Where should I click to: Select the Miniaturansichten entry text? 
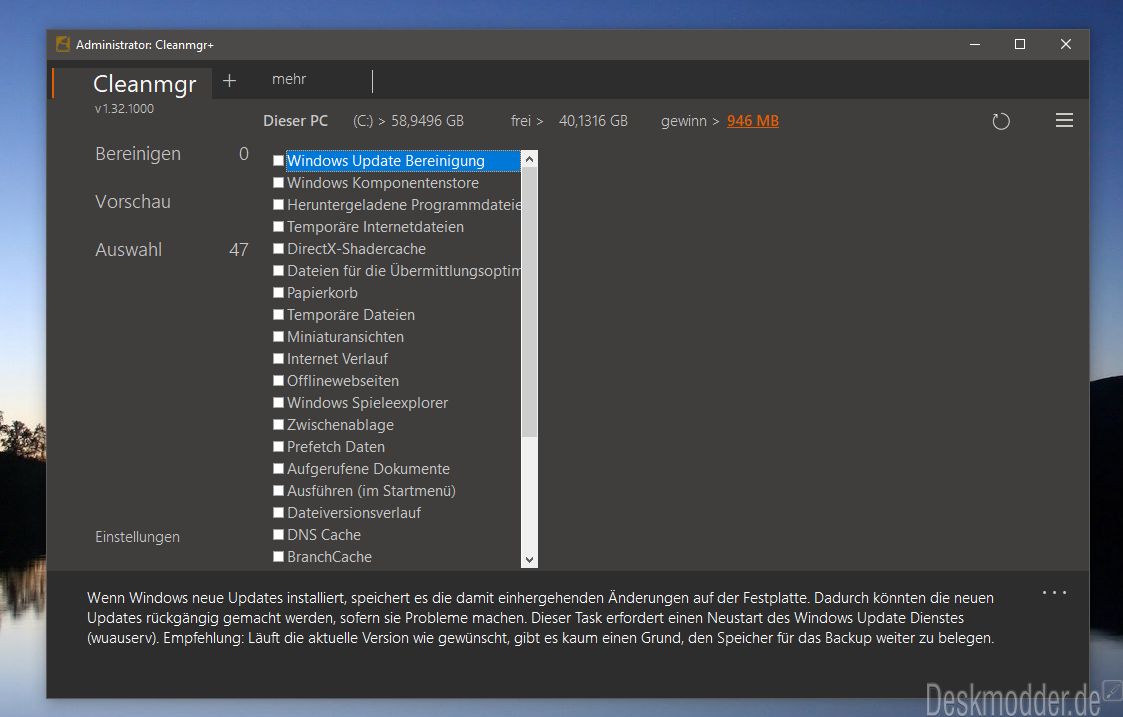tap(345, 337)
